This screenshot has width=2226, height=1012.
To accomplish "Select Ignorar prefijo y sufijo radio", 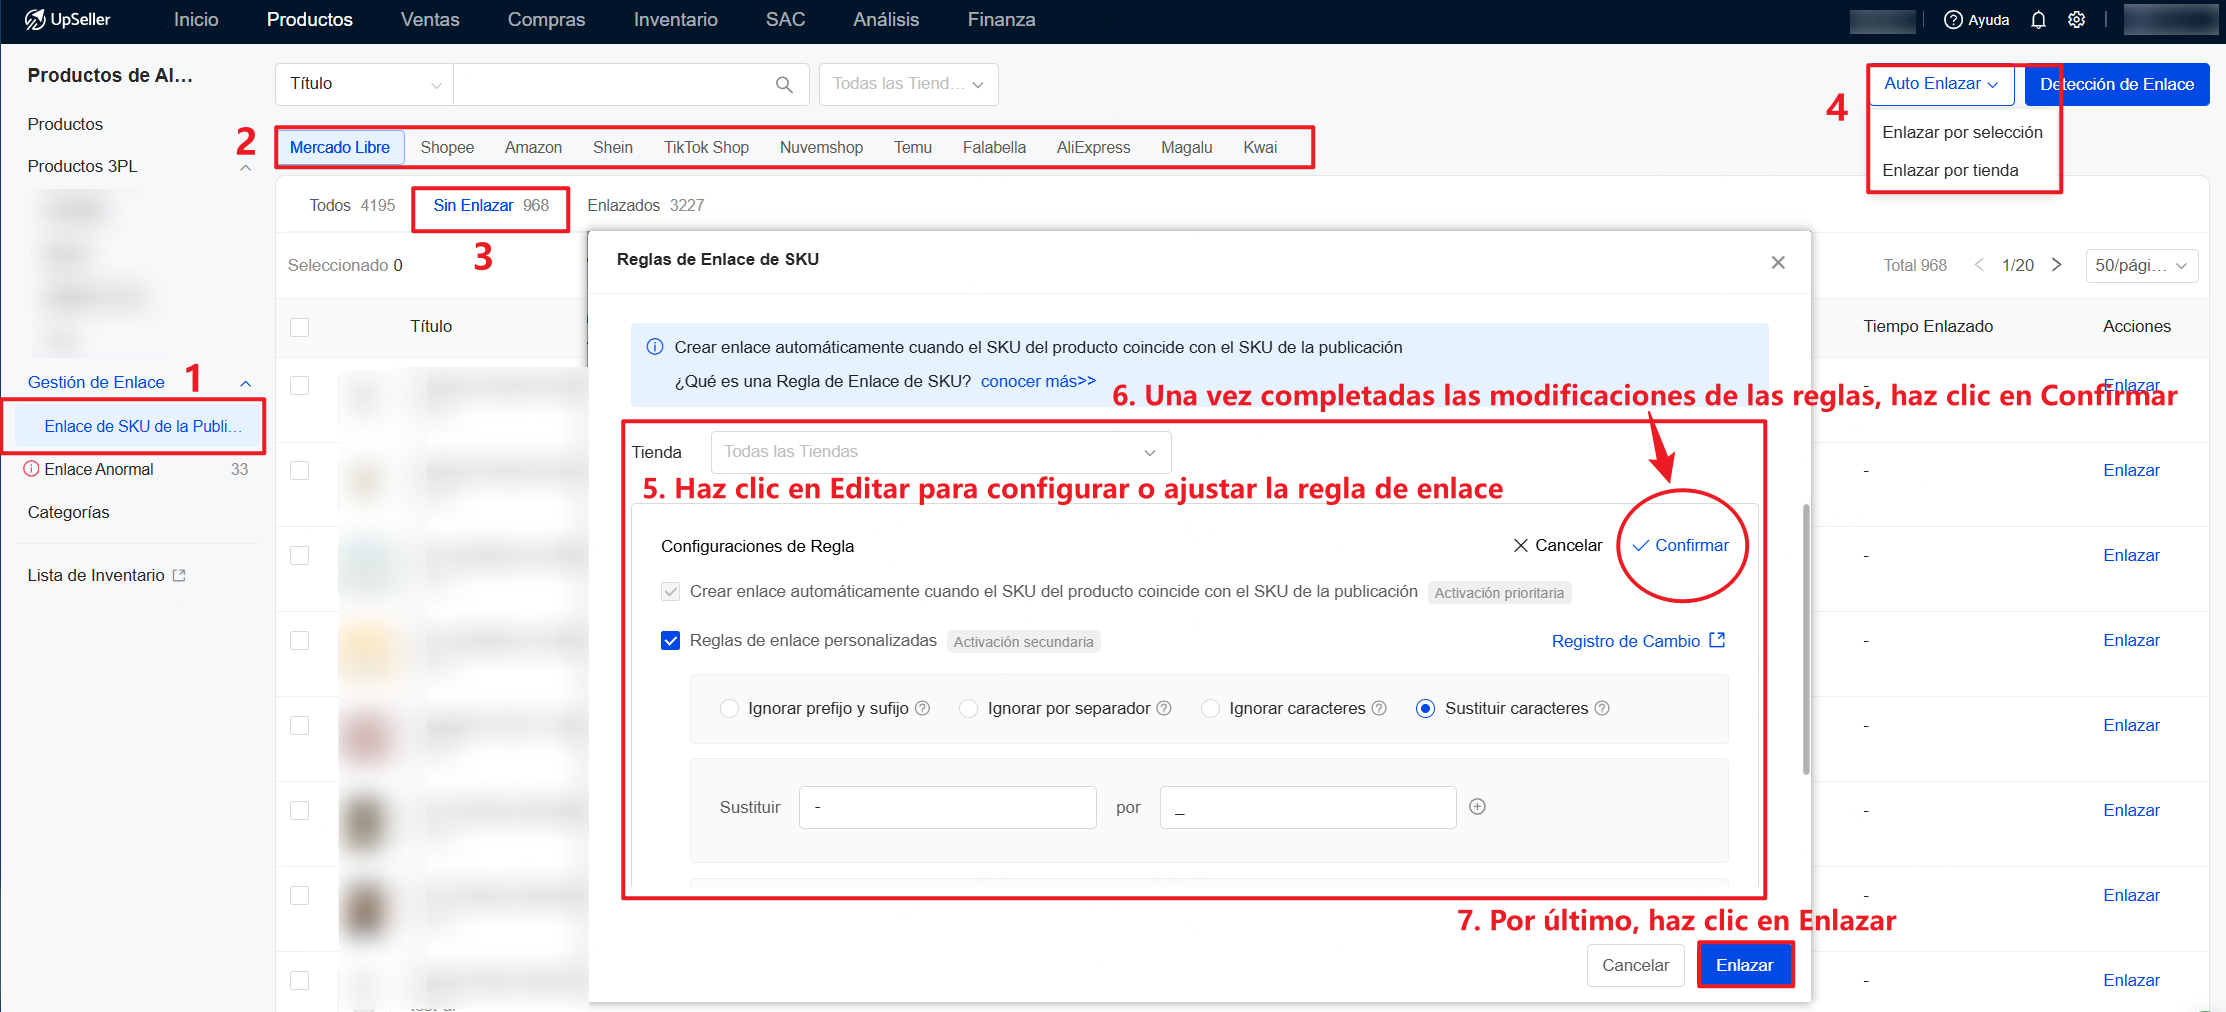I will 729,708.
